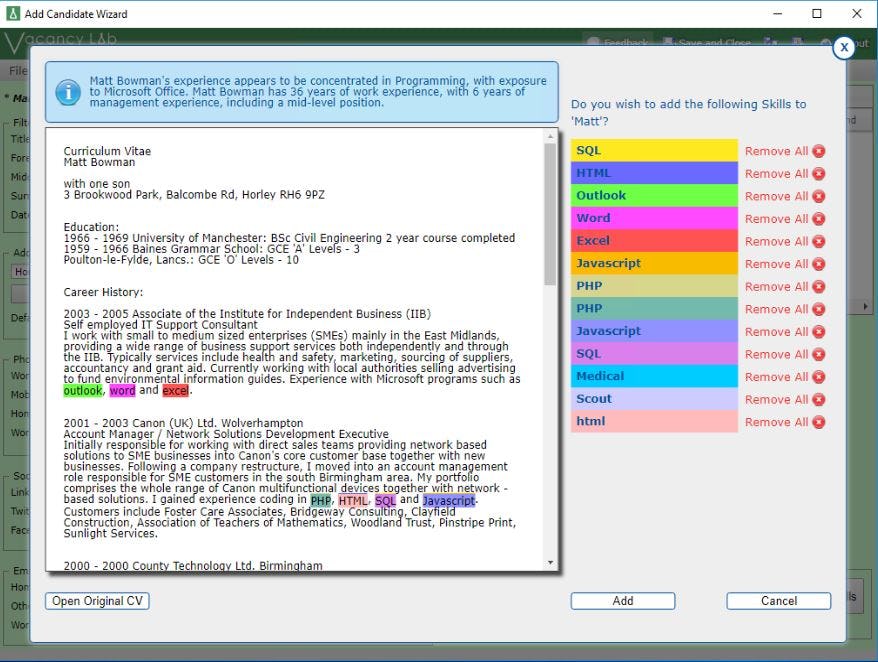
Task: Click the orange Javascript skill tag
Action: tap(654, 264)
